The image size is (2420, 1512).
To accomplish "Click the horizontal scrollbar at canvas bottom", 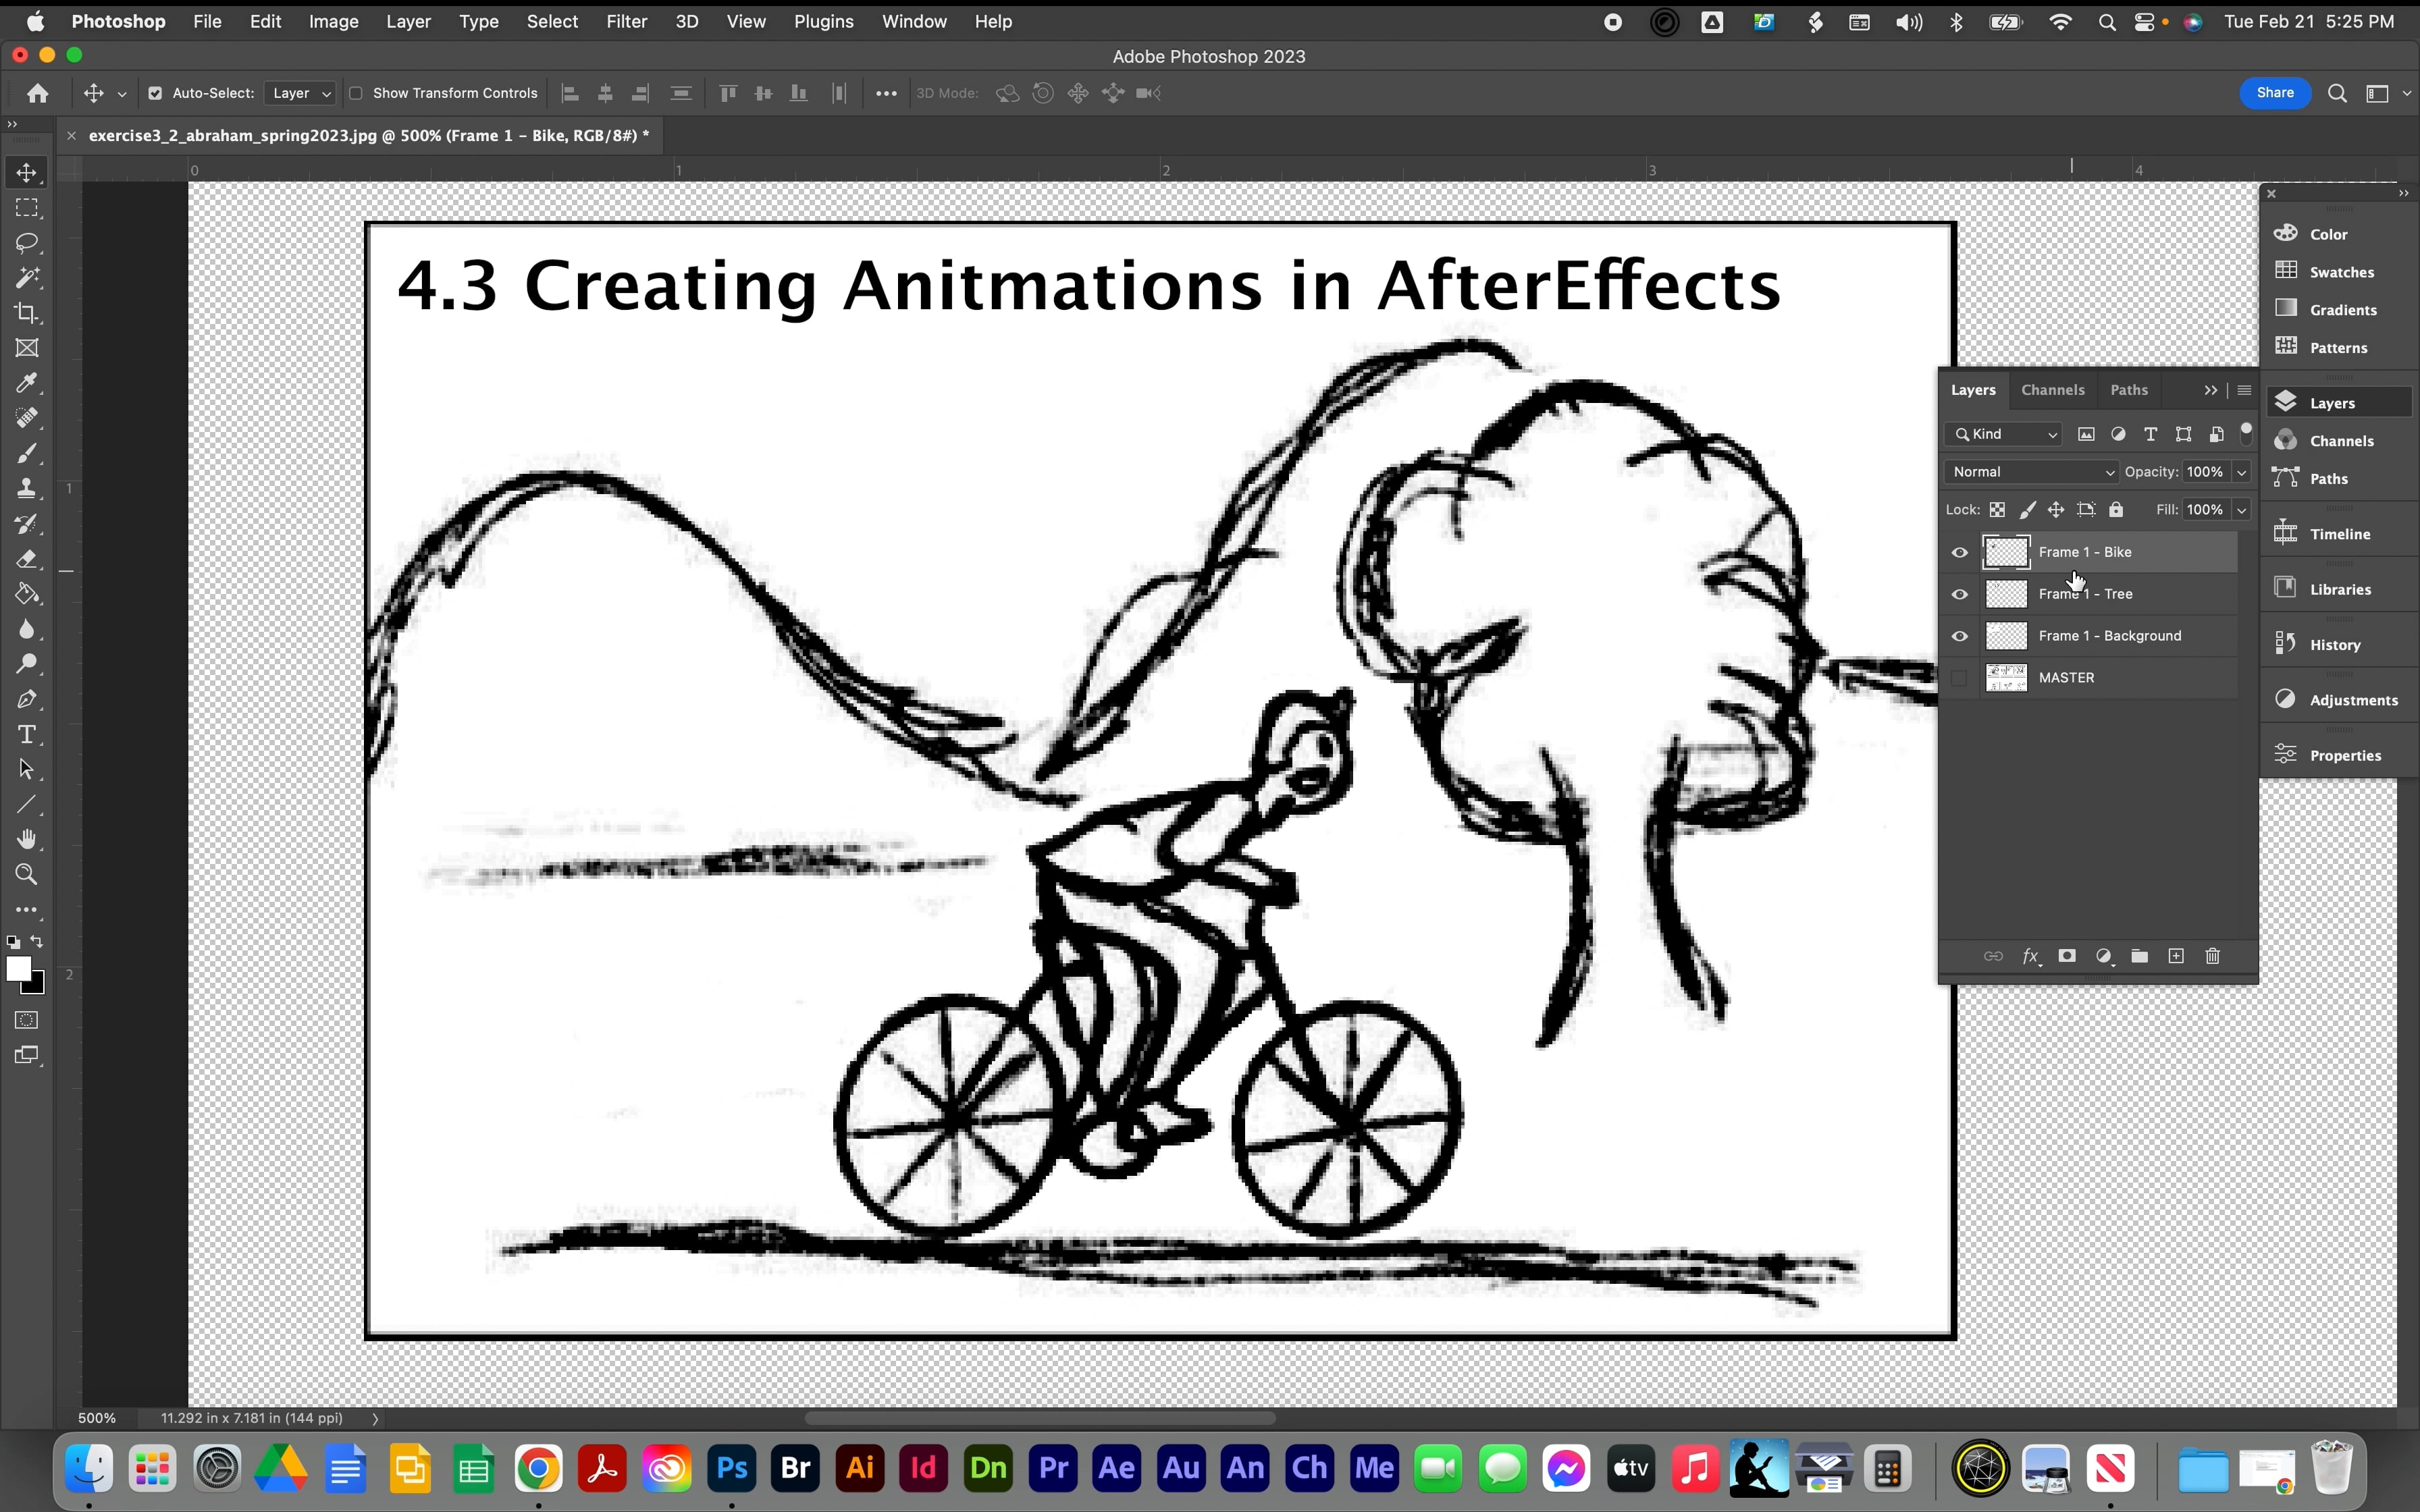I will (x=1040, y=1418).
